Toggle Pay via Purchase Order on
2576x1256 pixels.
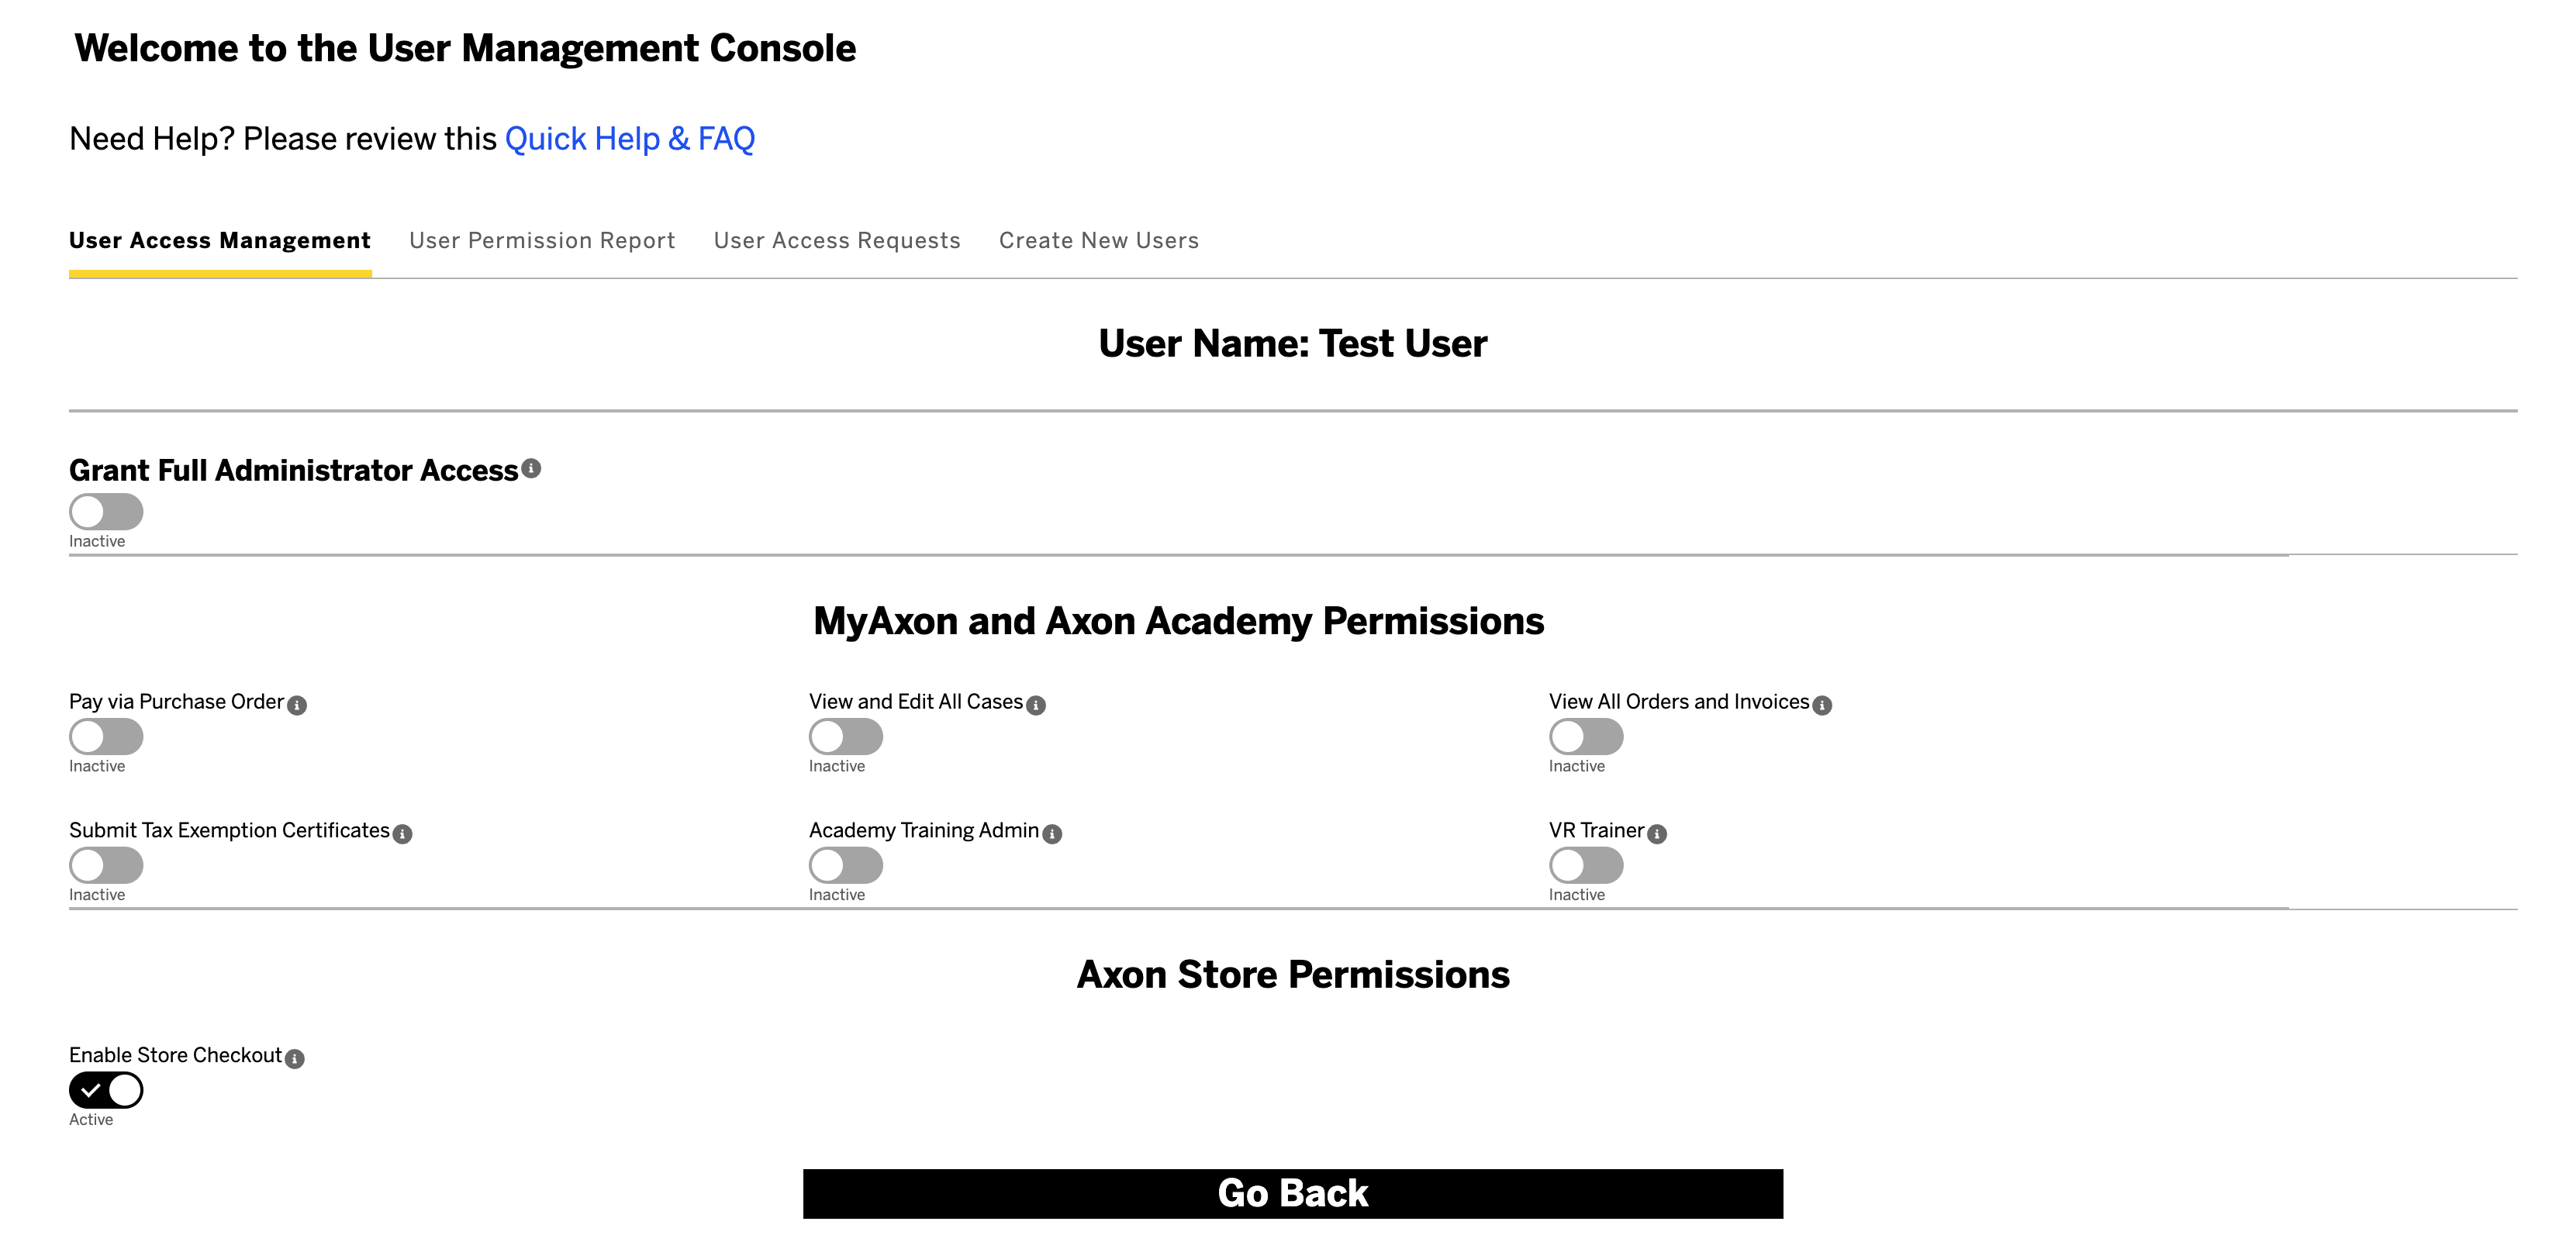coord(105,737)
